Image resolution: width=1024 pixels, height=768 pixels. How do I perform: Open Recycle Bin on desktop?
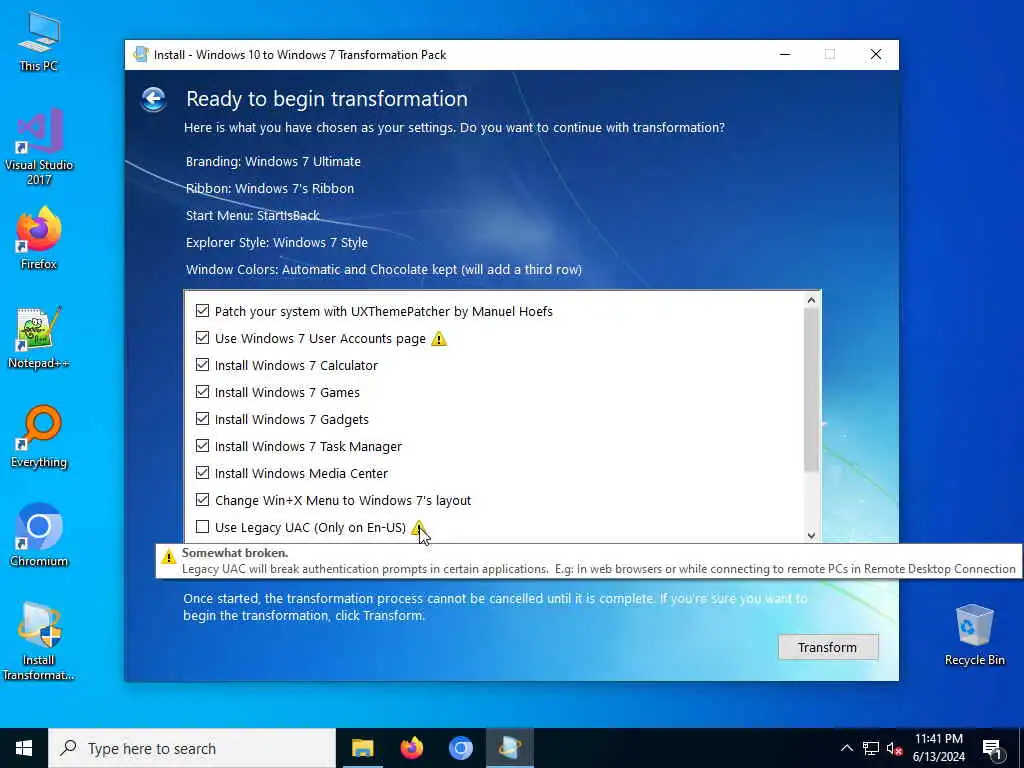tap(974, 635)
